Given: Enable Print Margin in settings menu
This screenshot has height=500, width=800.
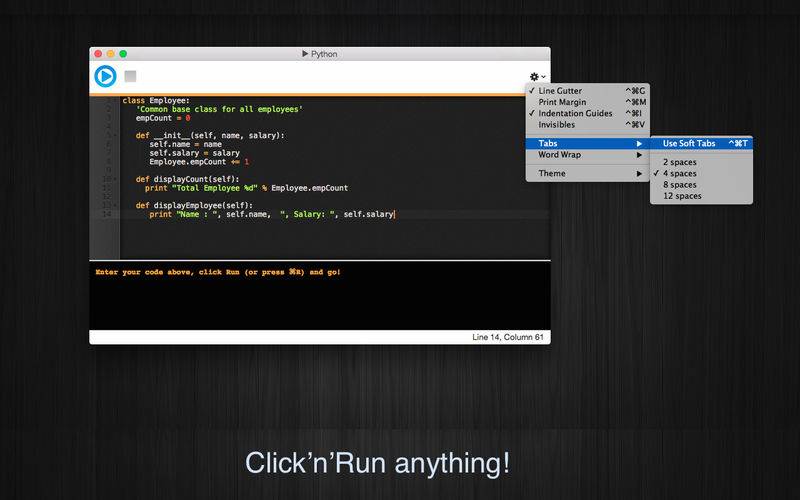Looking at the screenshot, I should [588, 102].
